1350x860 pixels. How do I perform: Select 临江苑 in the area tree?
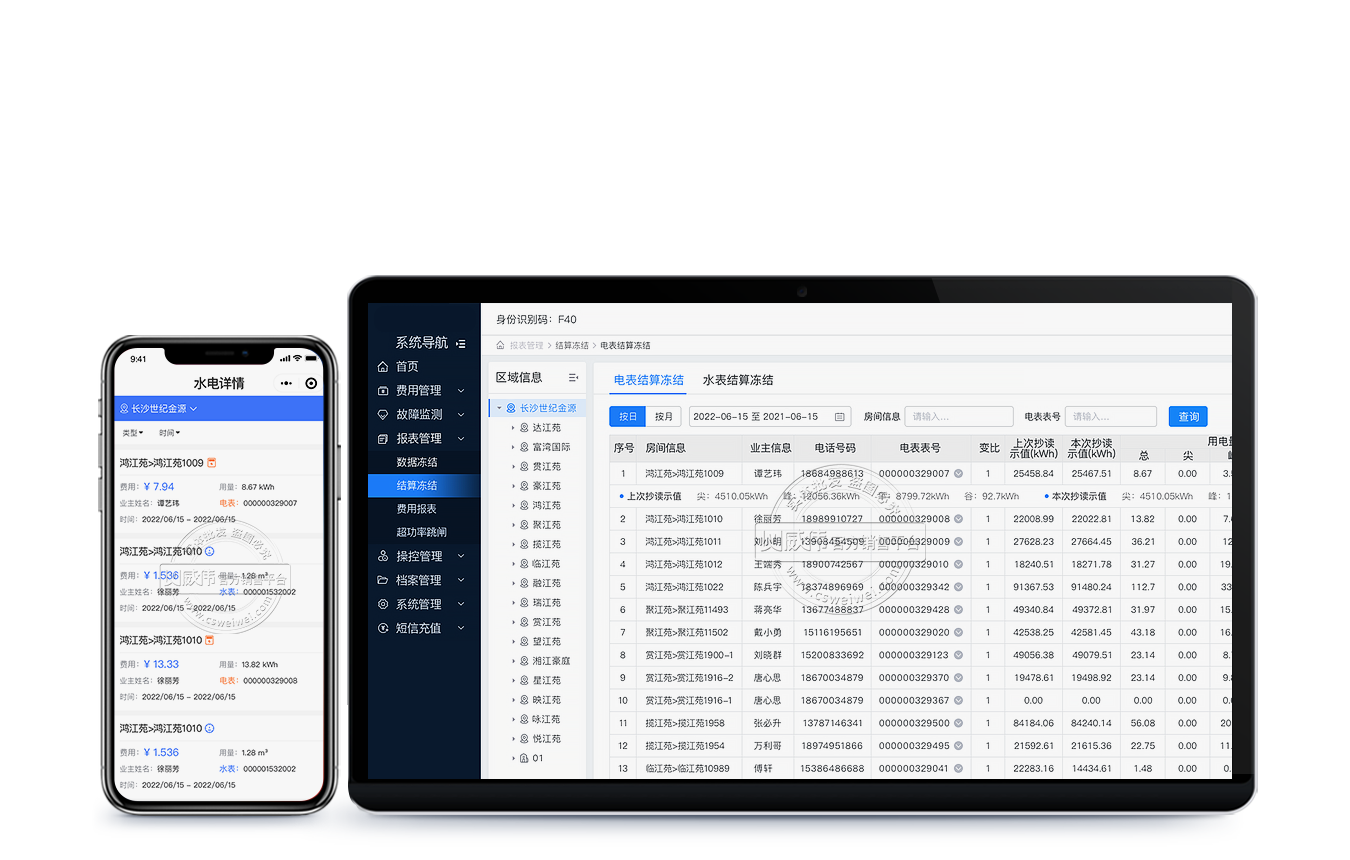[x=546, y=564]
